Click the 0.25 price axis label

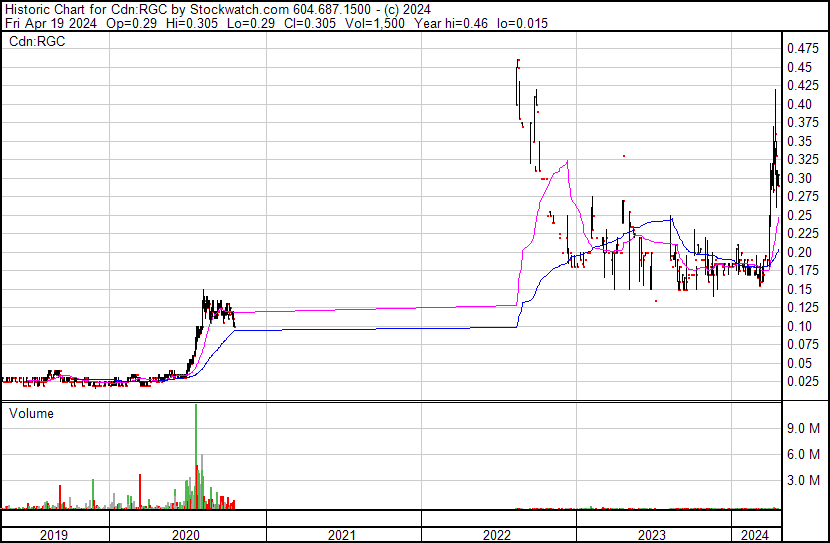(x=799, y=215)
